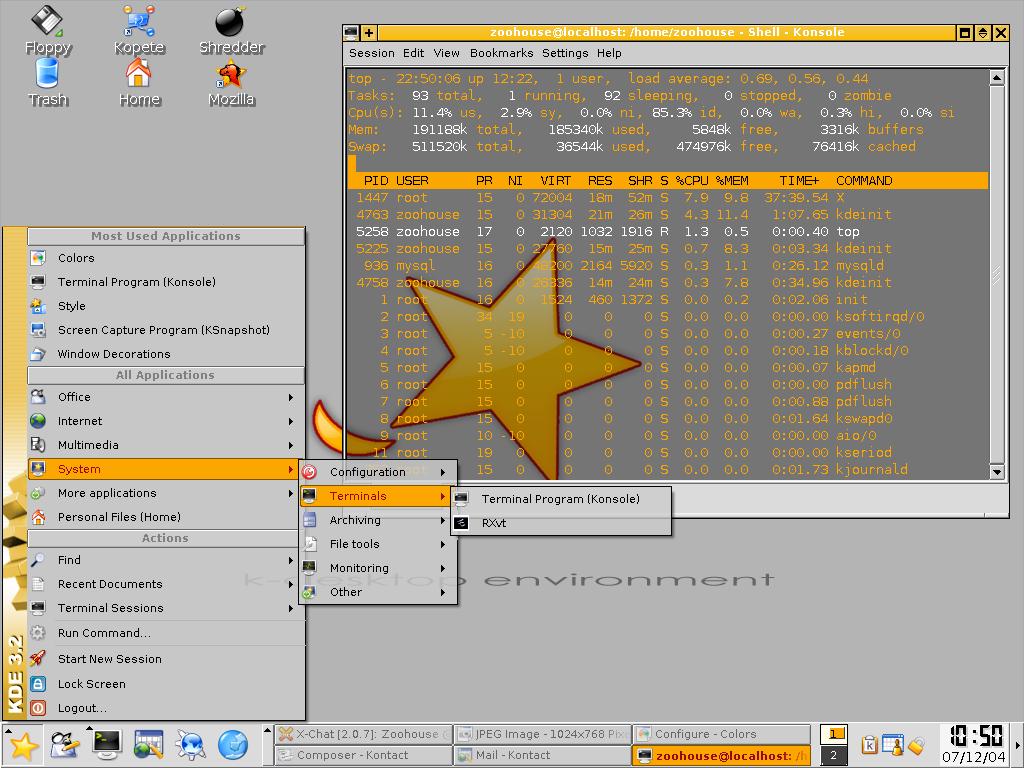
Task: Open the Settings menu in Konsole
Action: coord(565,53)
